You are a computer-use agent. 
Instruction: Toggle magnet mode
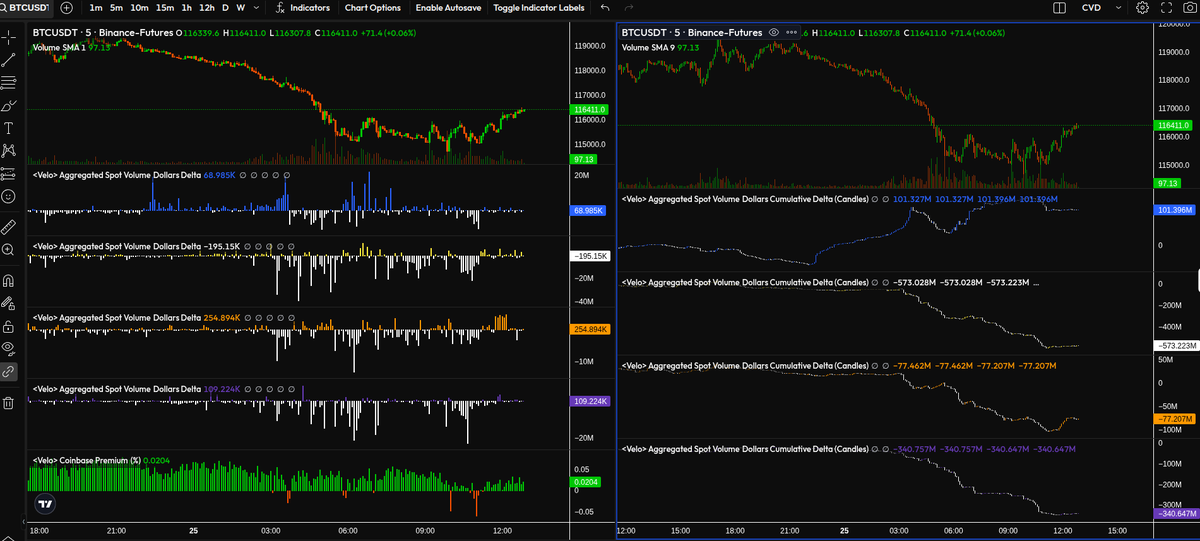pyautogui.click(x=9, y=280)
